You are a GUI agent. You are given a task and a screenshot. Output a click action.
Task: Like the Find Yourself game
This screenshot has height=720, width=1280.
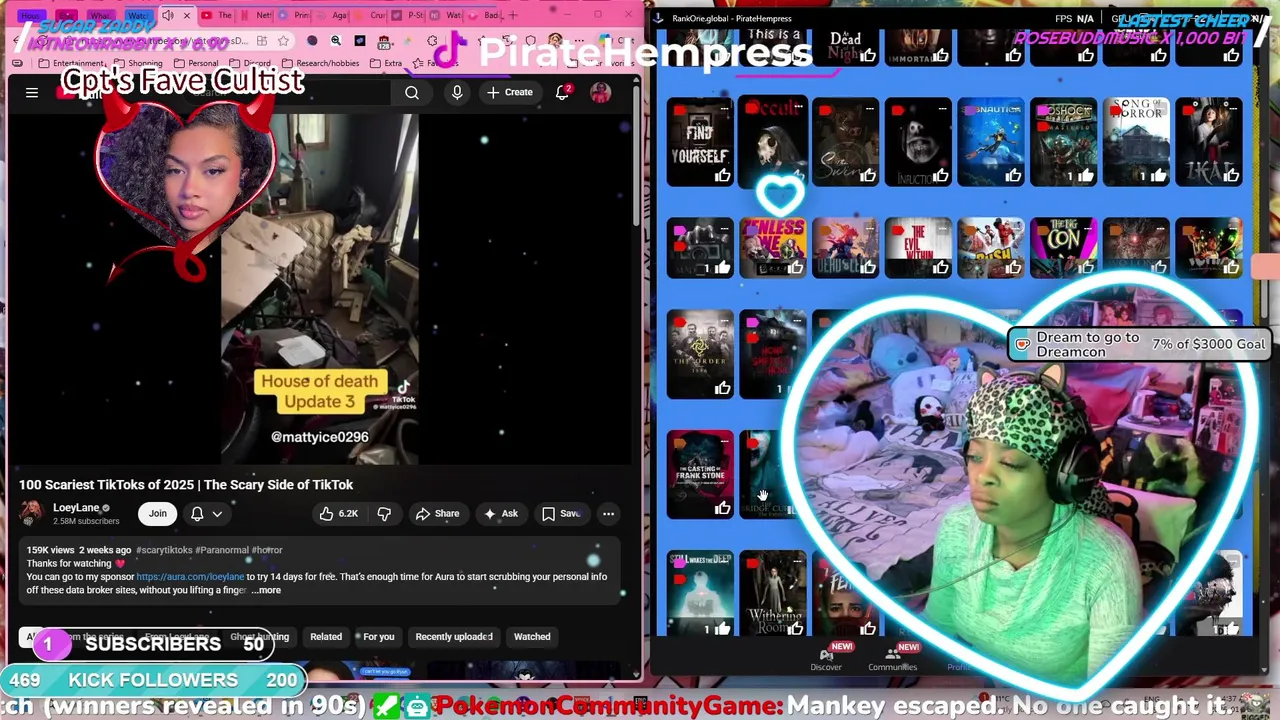722,176
